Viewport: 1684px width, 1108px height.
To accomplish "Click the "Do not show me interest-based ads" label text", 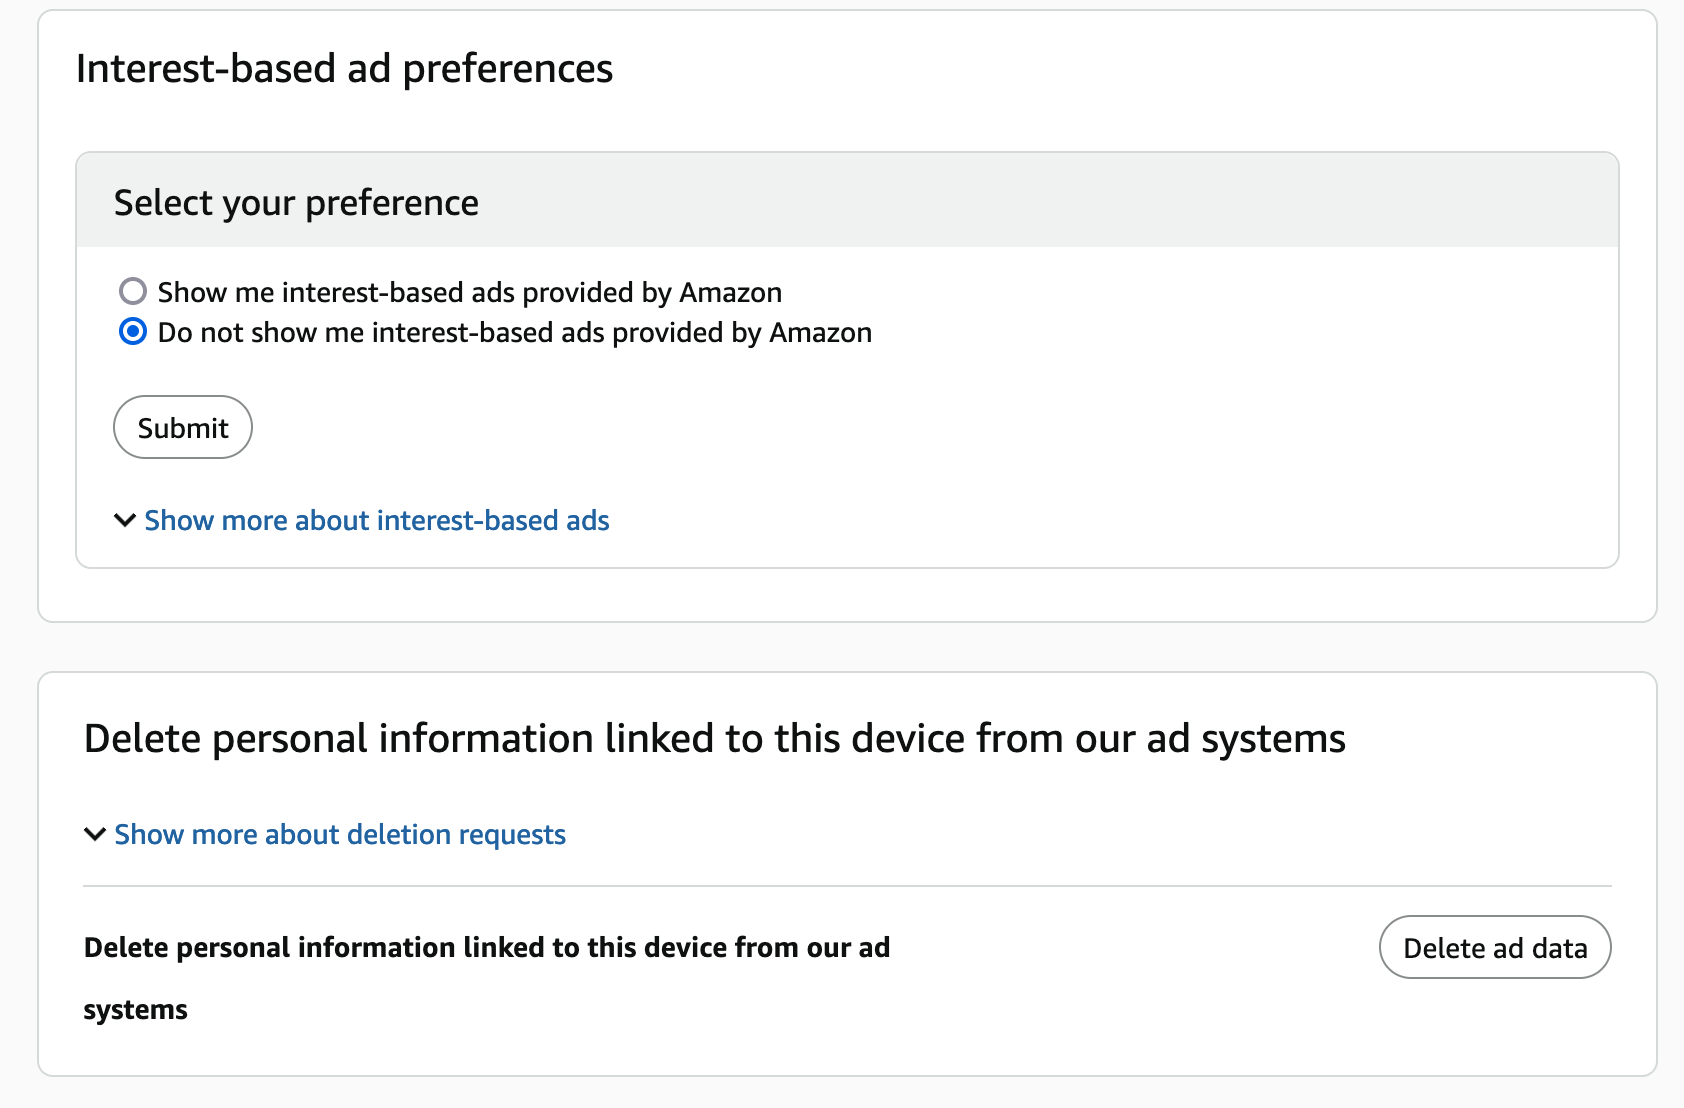I will (514, 332).
